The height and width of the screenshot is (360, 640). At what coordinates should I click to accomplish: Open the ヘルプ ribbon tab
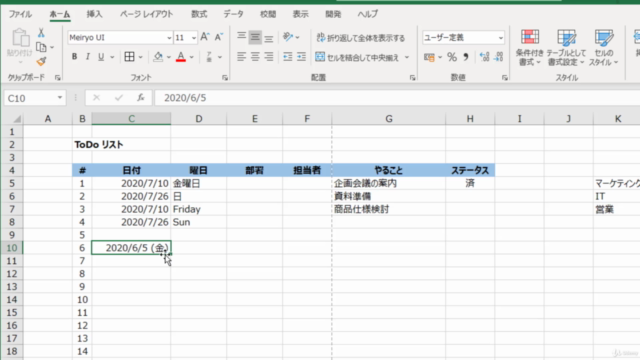(x=368, y=14)
